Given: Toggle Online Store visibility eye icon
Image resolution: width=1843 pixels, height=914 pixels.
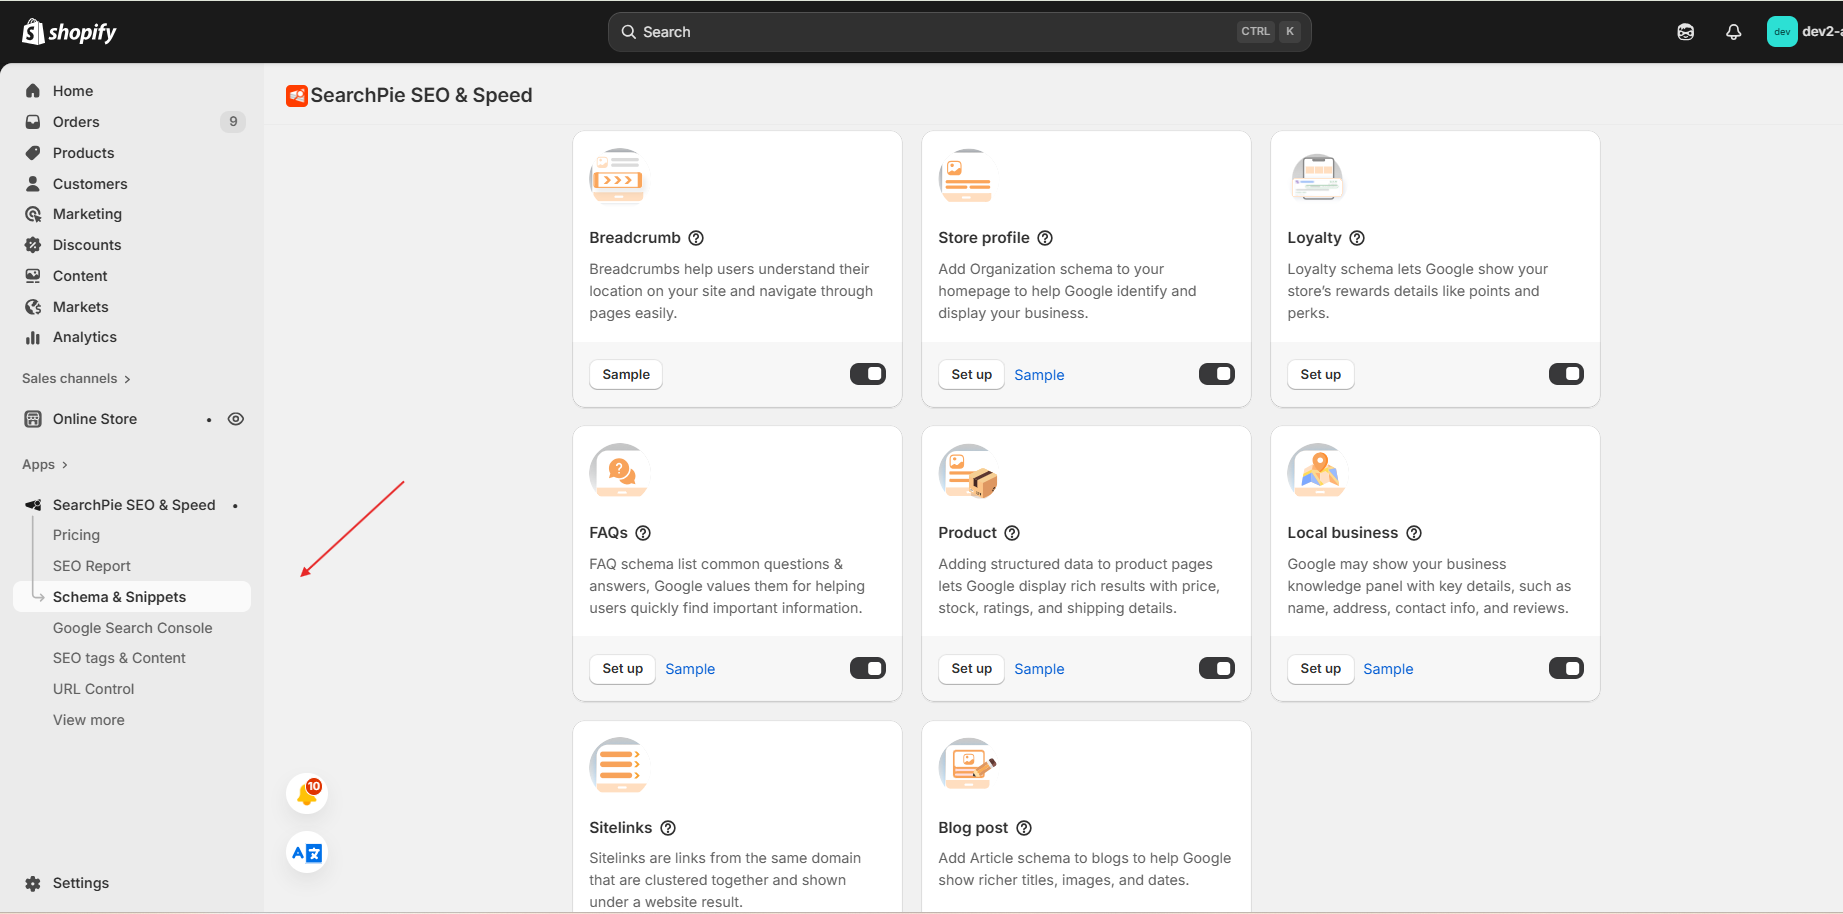Looking at the screenshot, I should [x=236, y=418].
